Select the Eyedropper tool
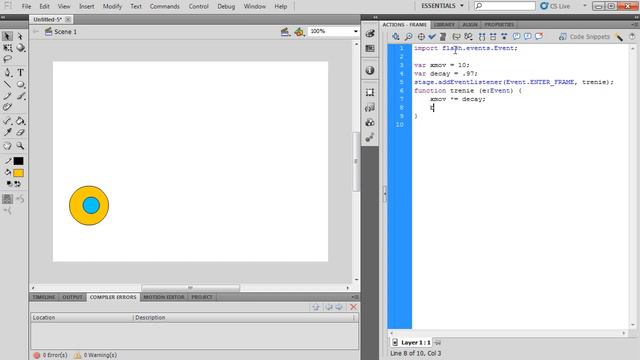Image resolution: width=640 pixels, height=360 pixels. click(7, 132)
